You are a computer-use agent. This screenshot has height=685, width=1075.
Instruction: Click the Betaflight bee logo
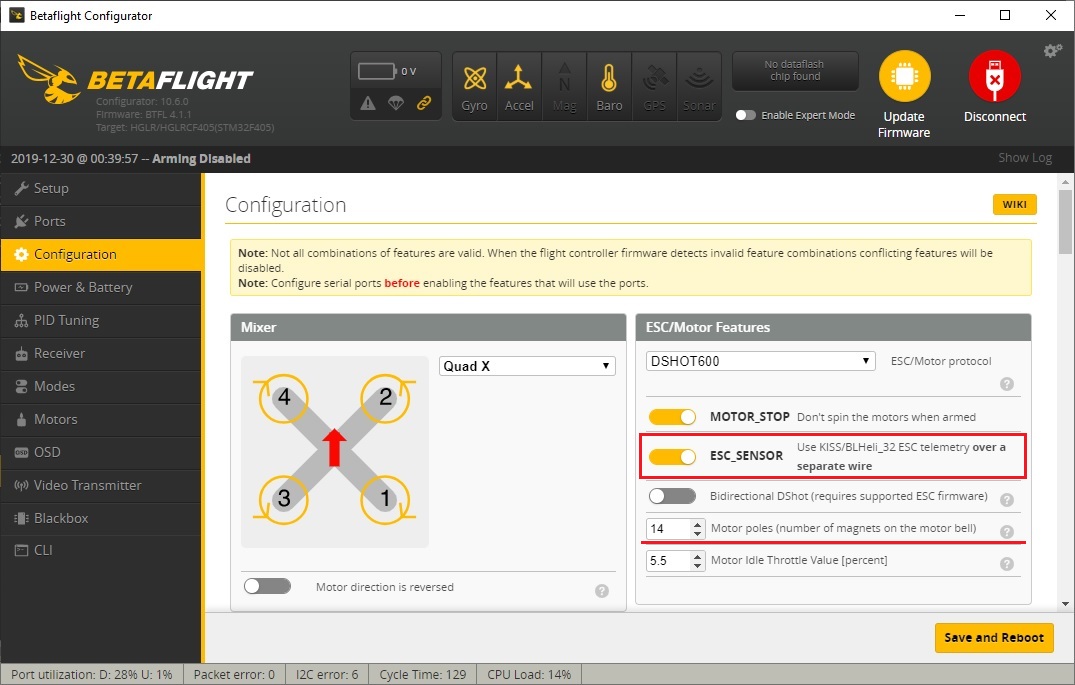coord(48,79)
